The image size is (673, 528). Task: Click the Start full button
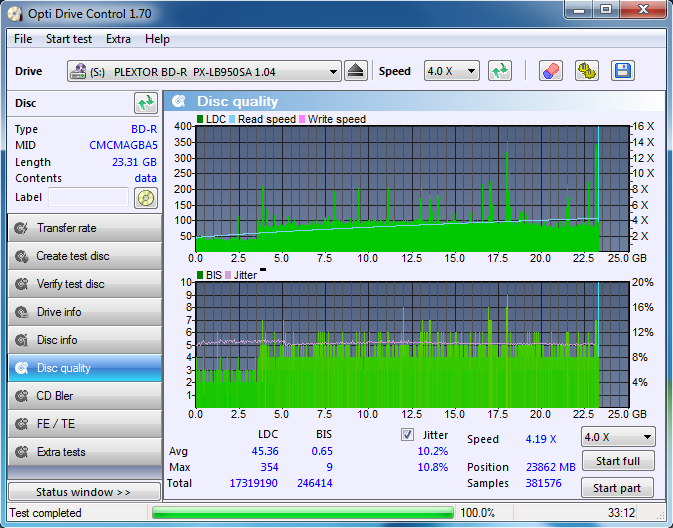tap(618, 461)
